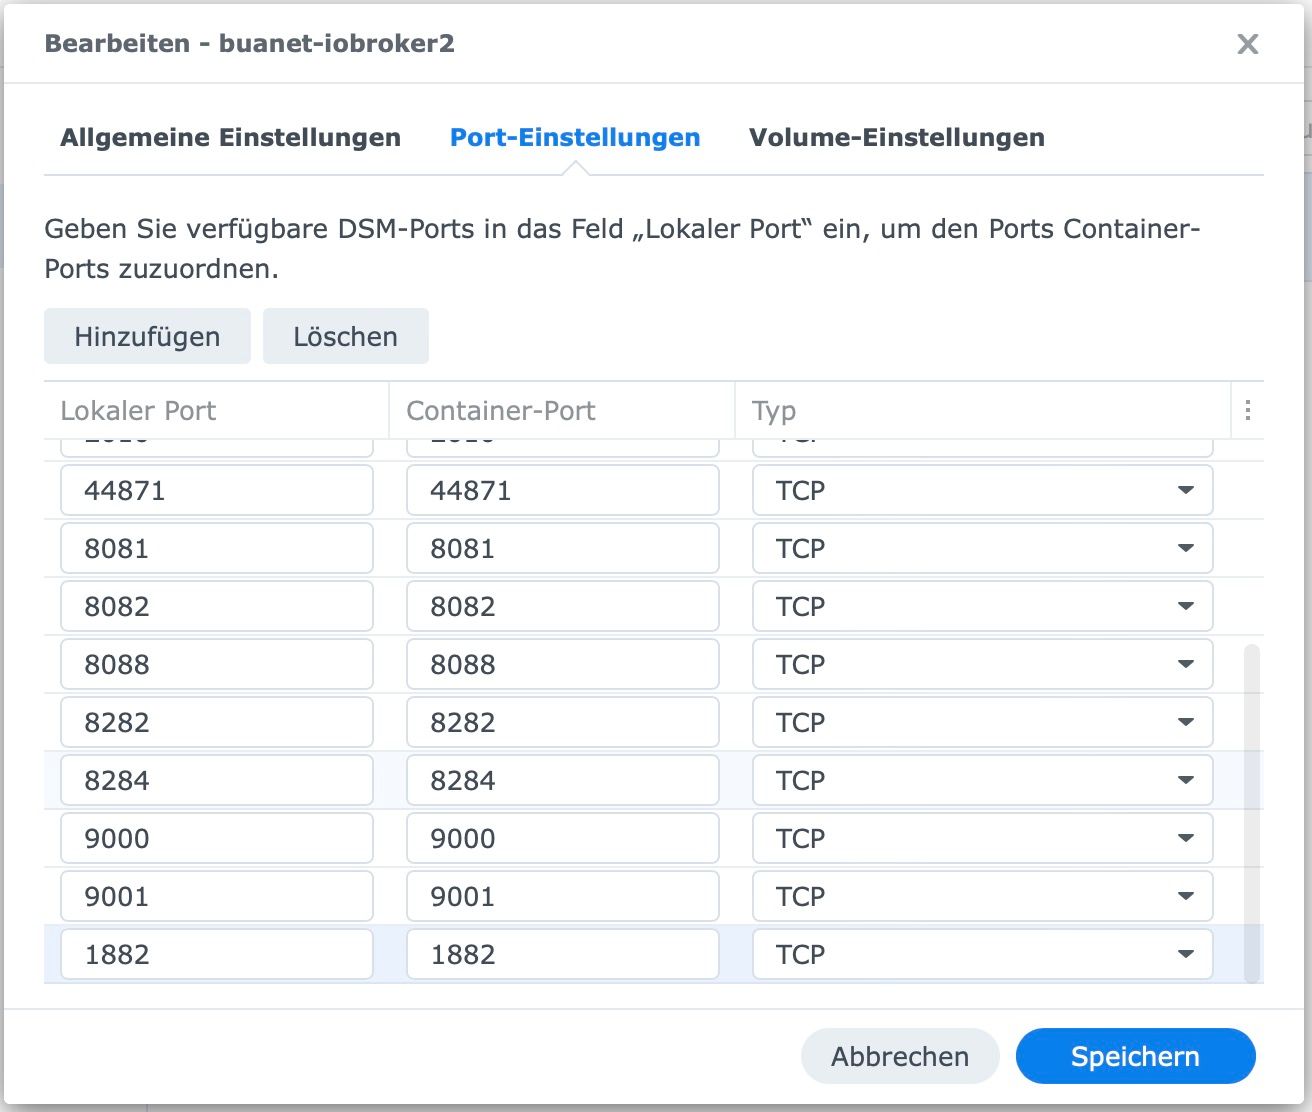Viewport: 1312px width, 1112px height.
Task: Focus the Container-Port field with 8282
Action: 562,723
